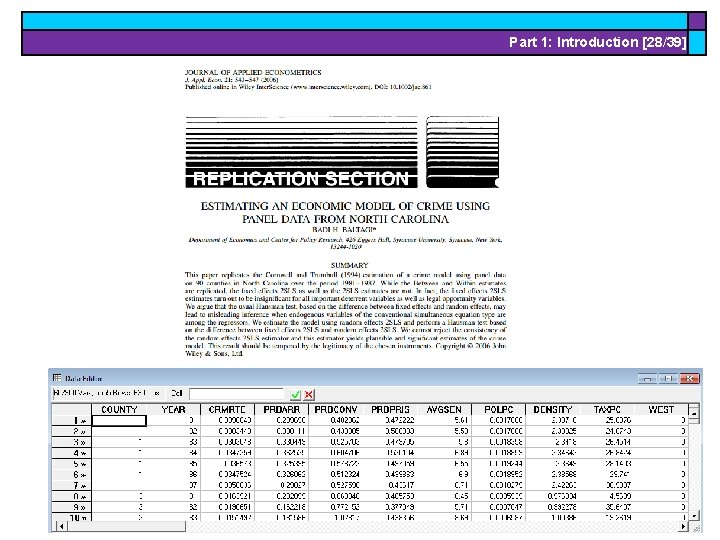Image resolution: width=720 pixels, height=540 pixels.
Task: Click the horizontal scrollbar thumb
Action: pyautogui.click(x=126, y=526)
